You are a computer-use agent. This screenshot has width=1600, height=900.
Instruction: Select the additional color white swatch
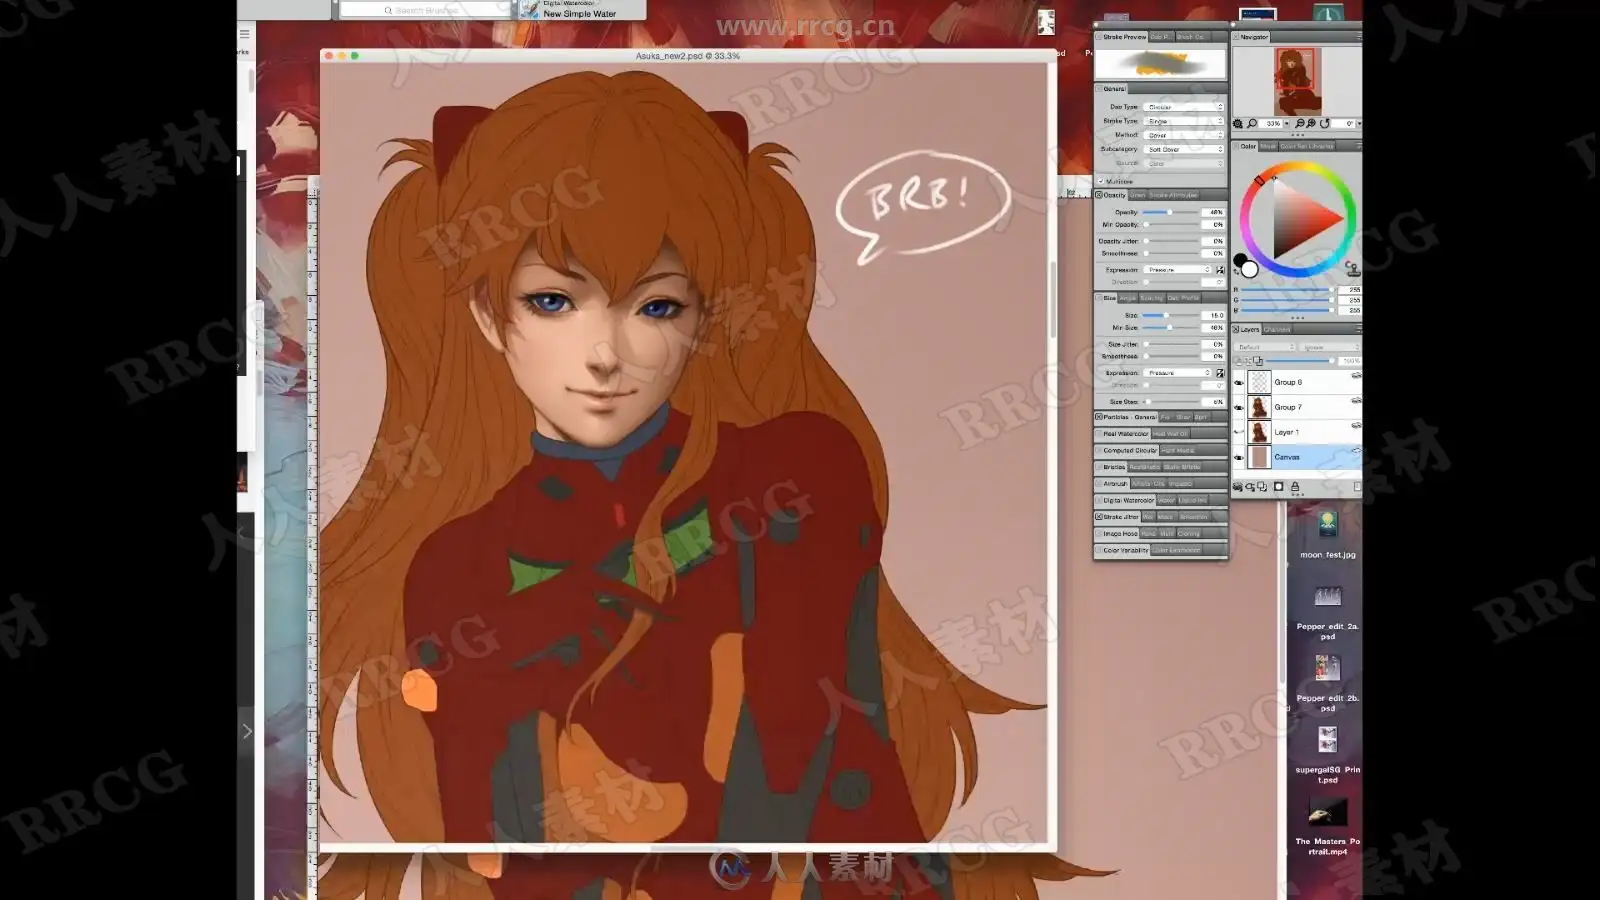tap(1249, 269)
